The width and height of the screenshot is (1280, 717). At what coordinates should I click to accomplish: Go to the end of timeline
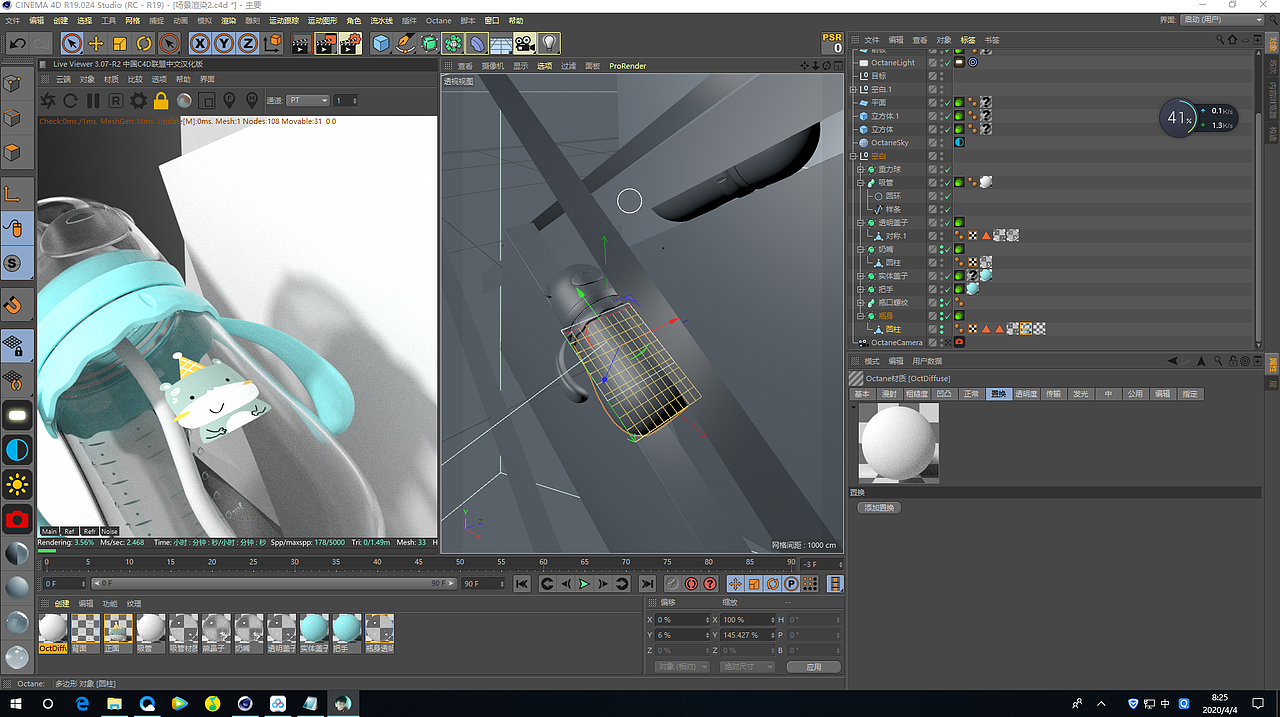(647, 584)
